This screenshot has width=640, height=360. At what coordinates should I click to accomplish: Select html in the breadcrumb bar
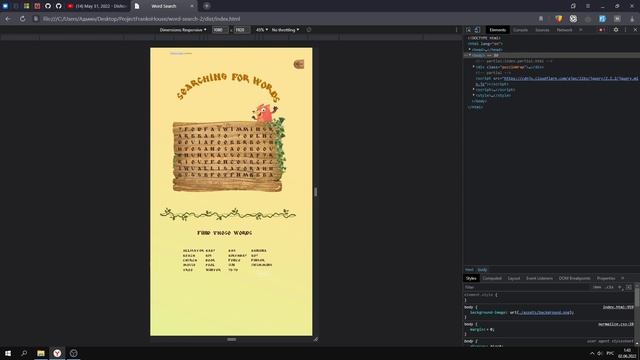click(x=469, y=270)
